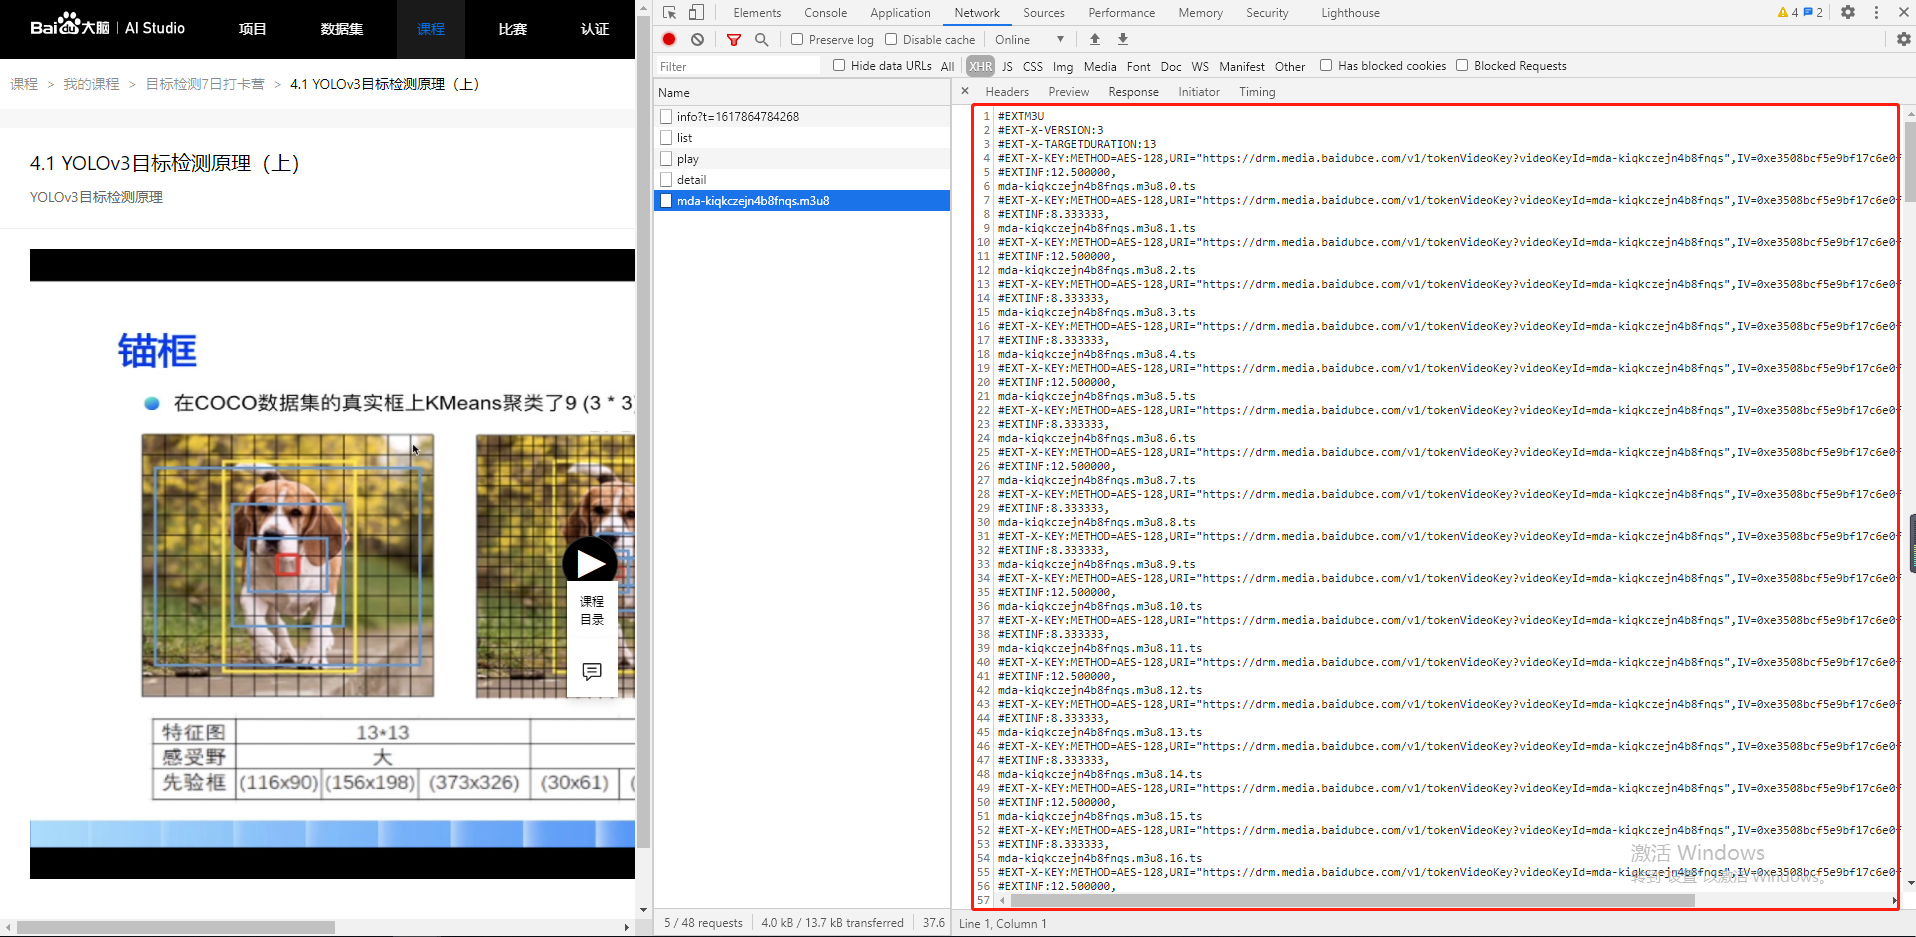
Task: Stop recording the network log
Action: click(667, 39)
